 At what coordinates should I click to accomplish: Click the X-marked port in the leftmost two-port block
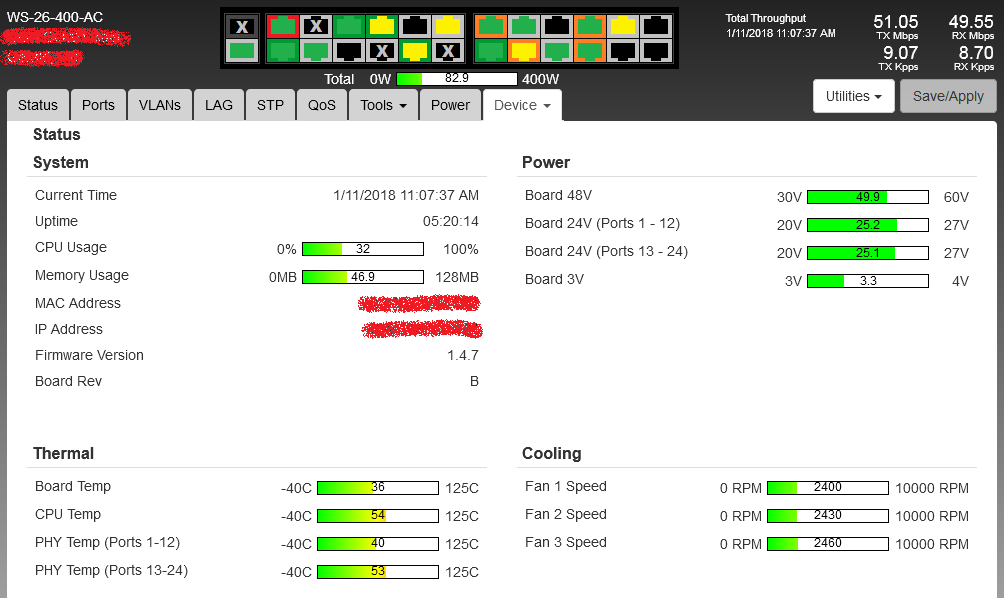(x=241, y=26)
